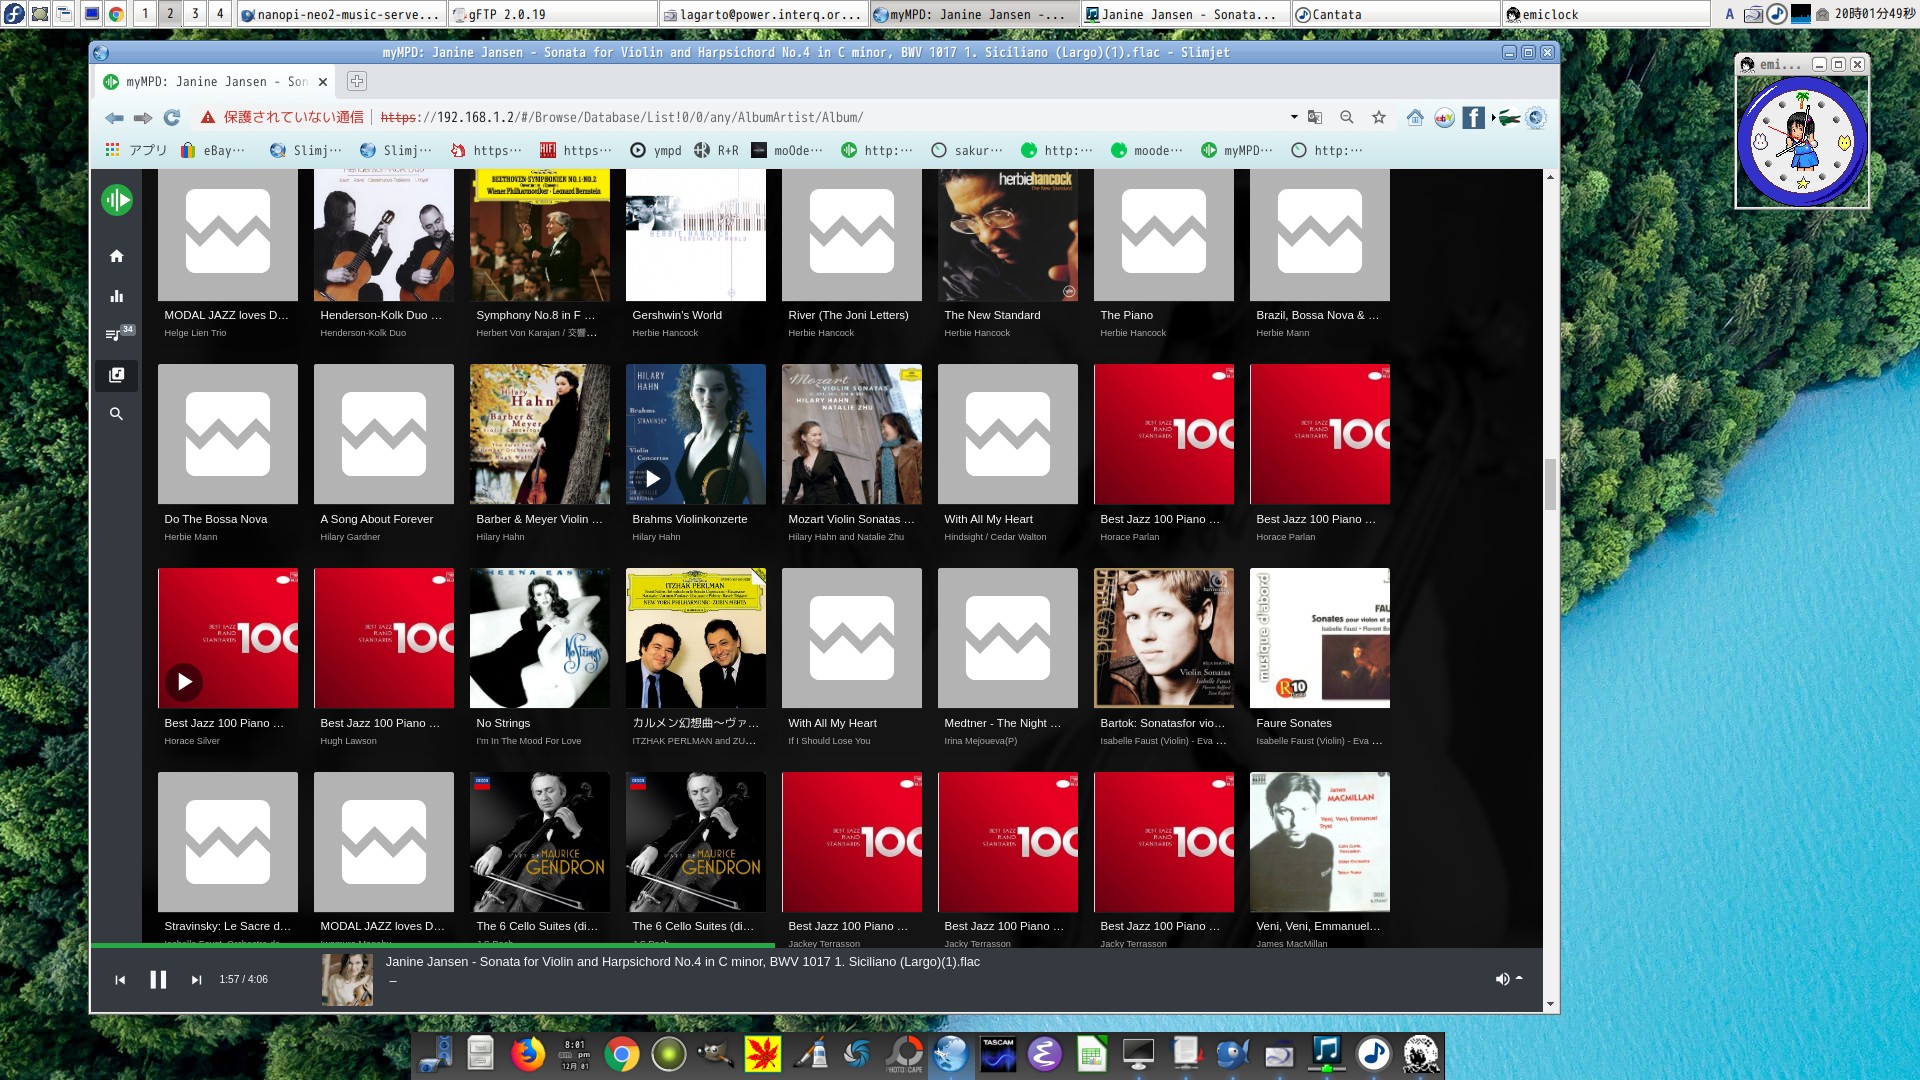
Task: Open the browse database library icon
Action: pos(116,375)
